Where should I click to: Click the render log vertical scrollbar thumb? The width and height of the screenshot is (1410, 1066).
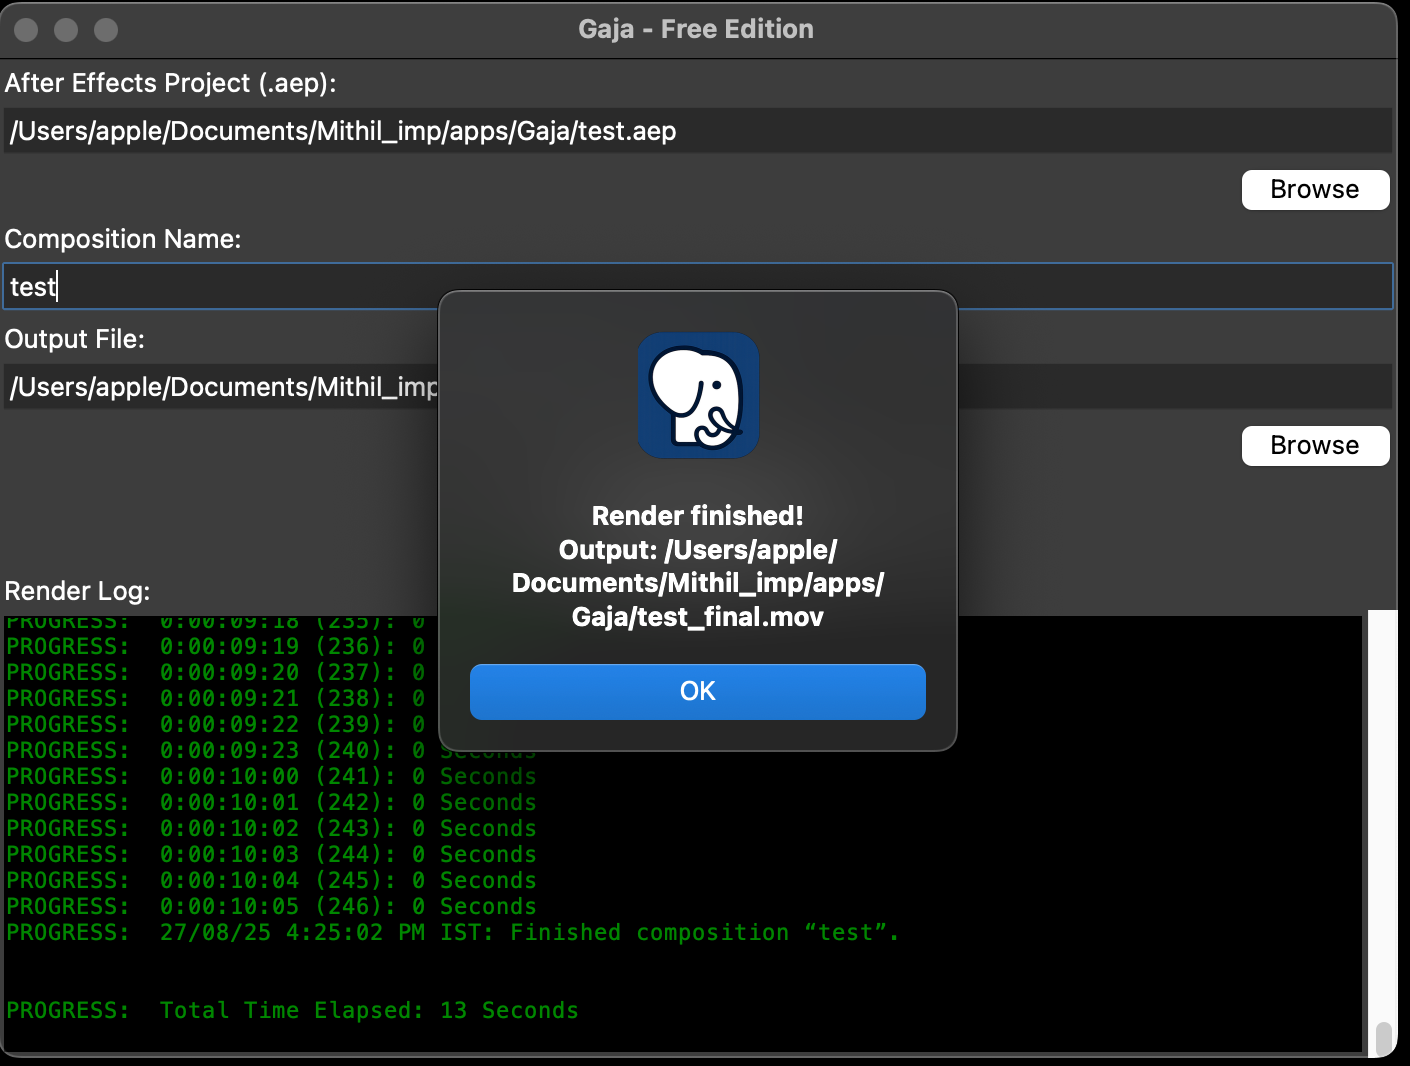point(1383,1038)
